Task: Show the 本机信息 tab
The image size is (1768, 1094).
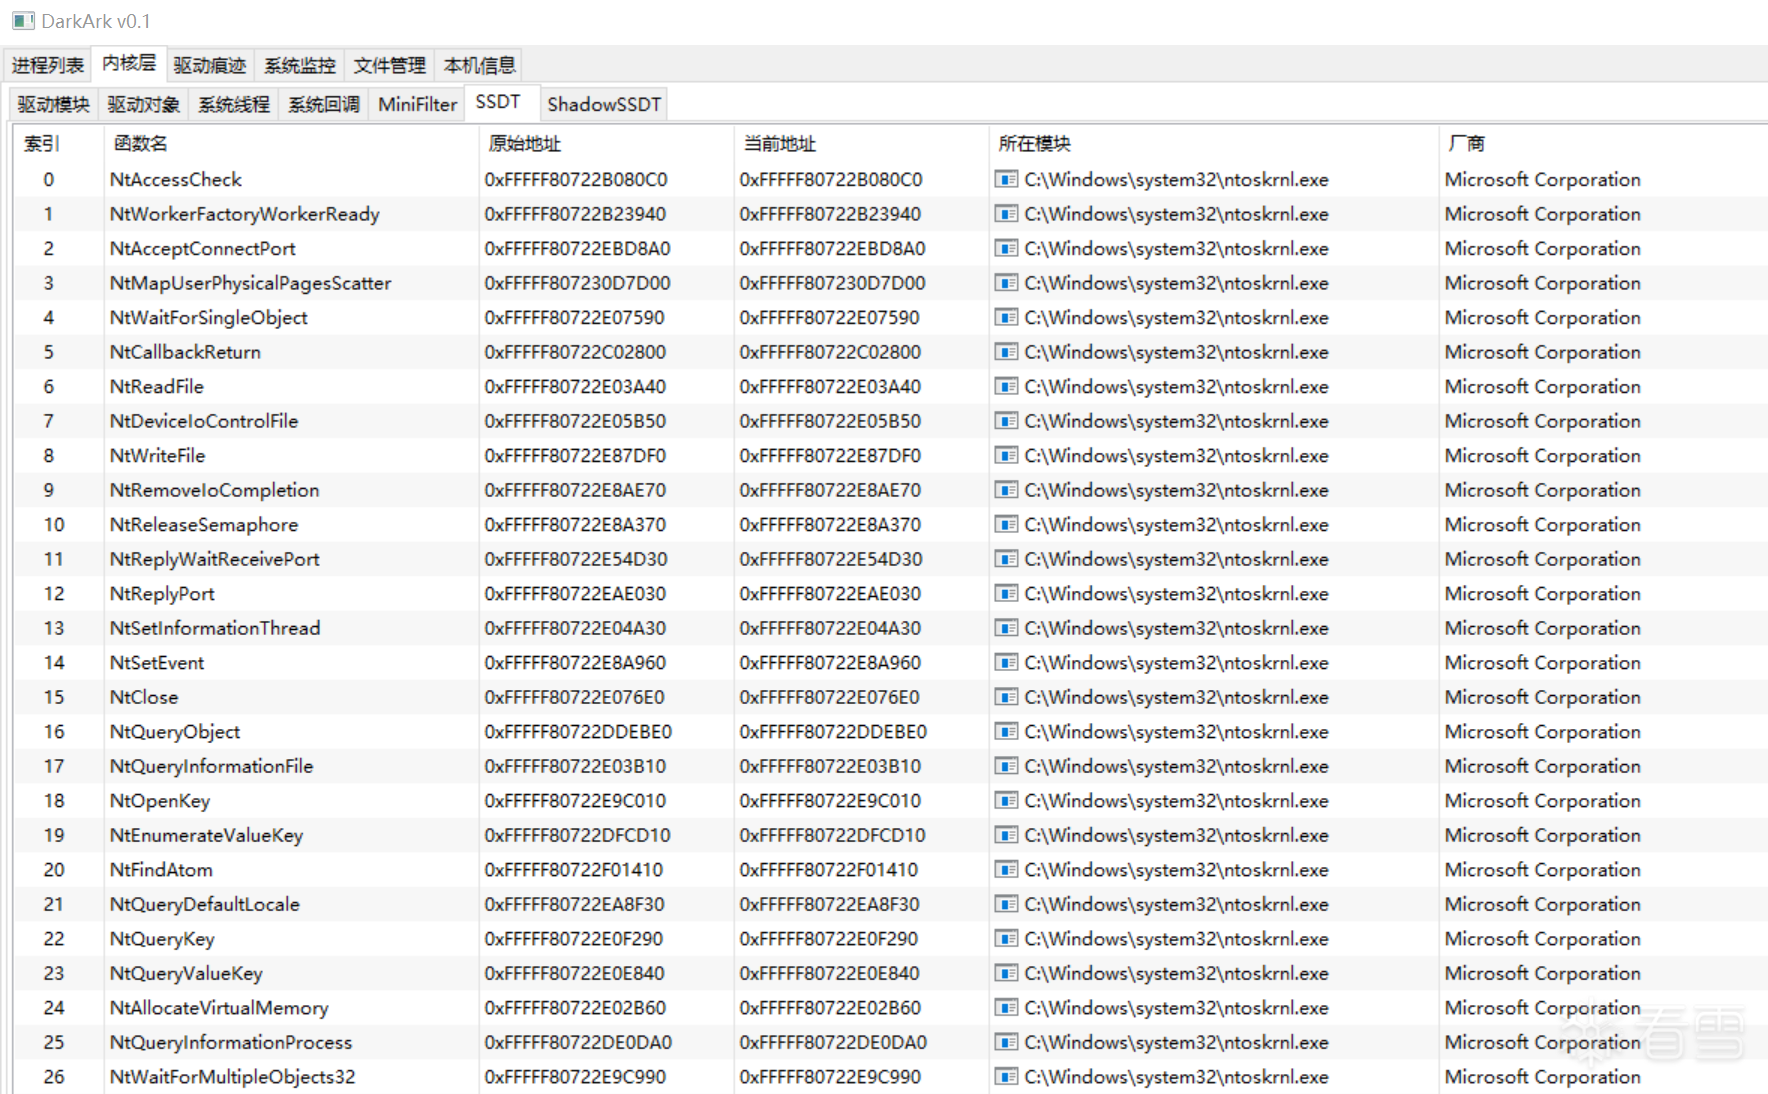Action: [480, 65]
